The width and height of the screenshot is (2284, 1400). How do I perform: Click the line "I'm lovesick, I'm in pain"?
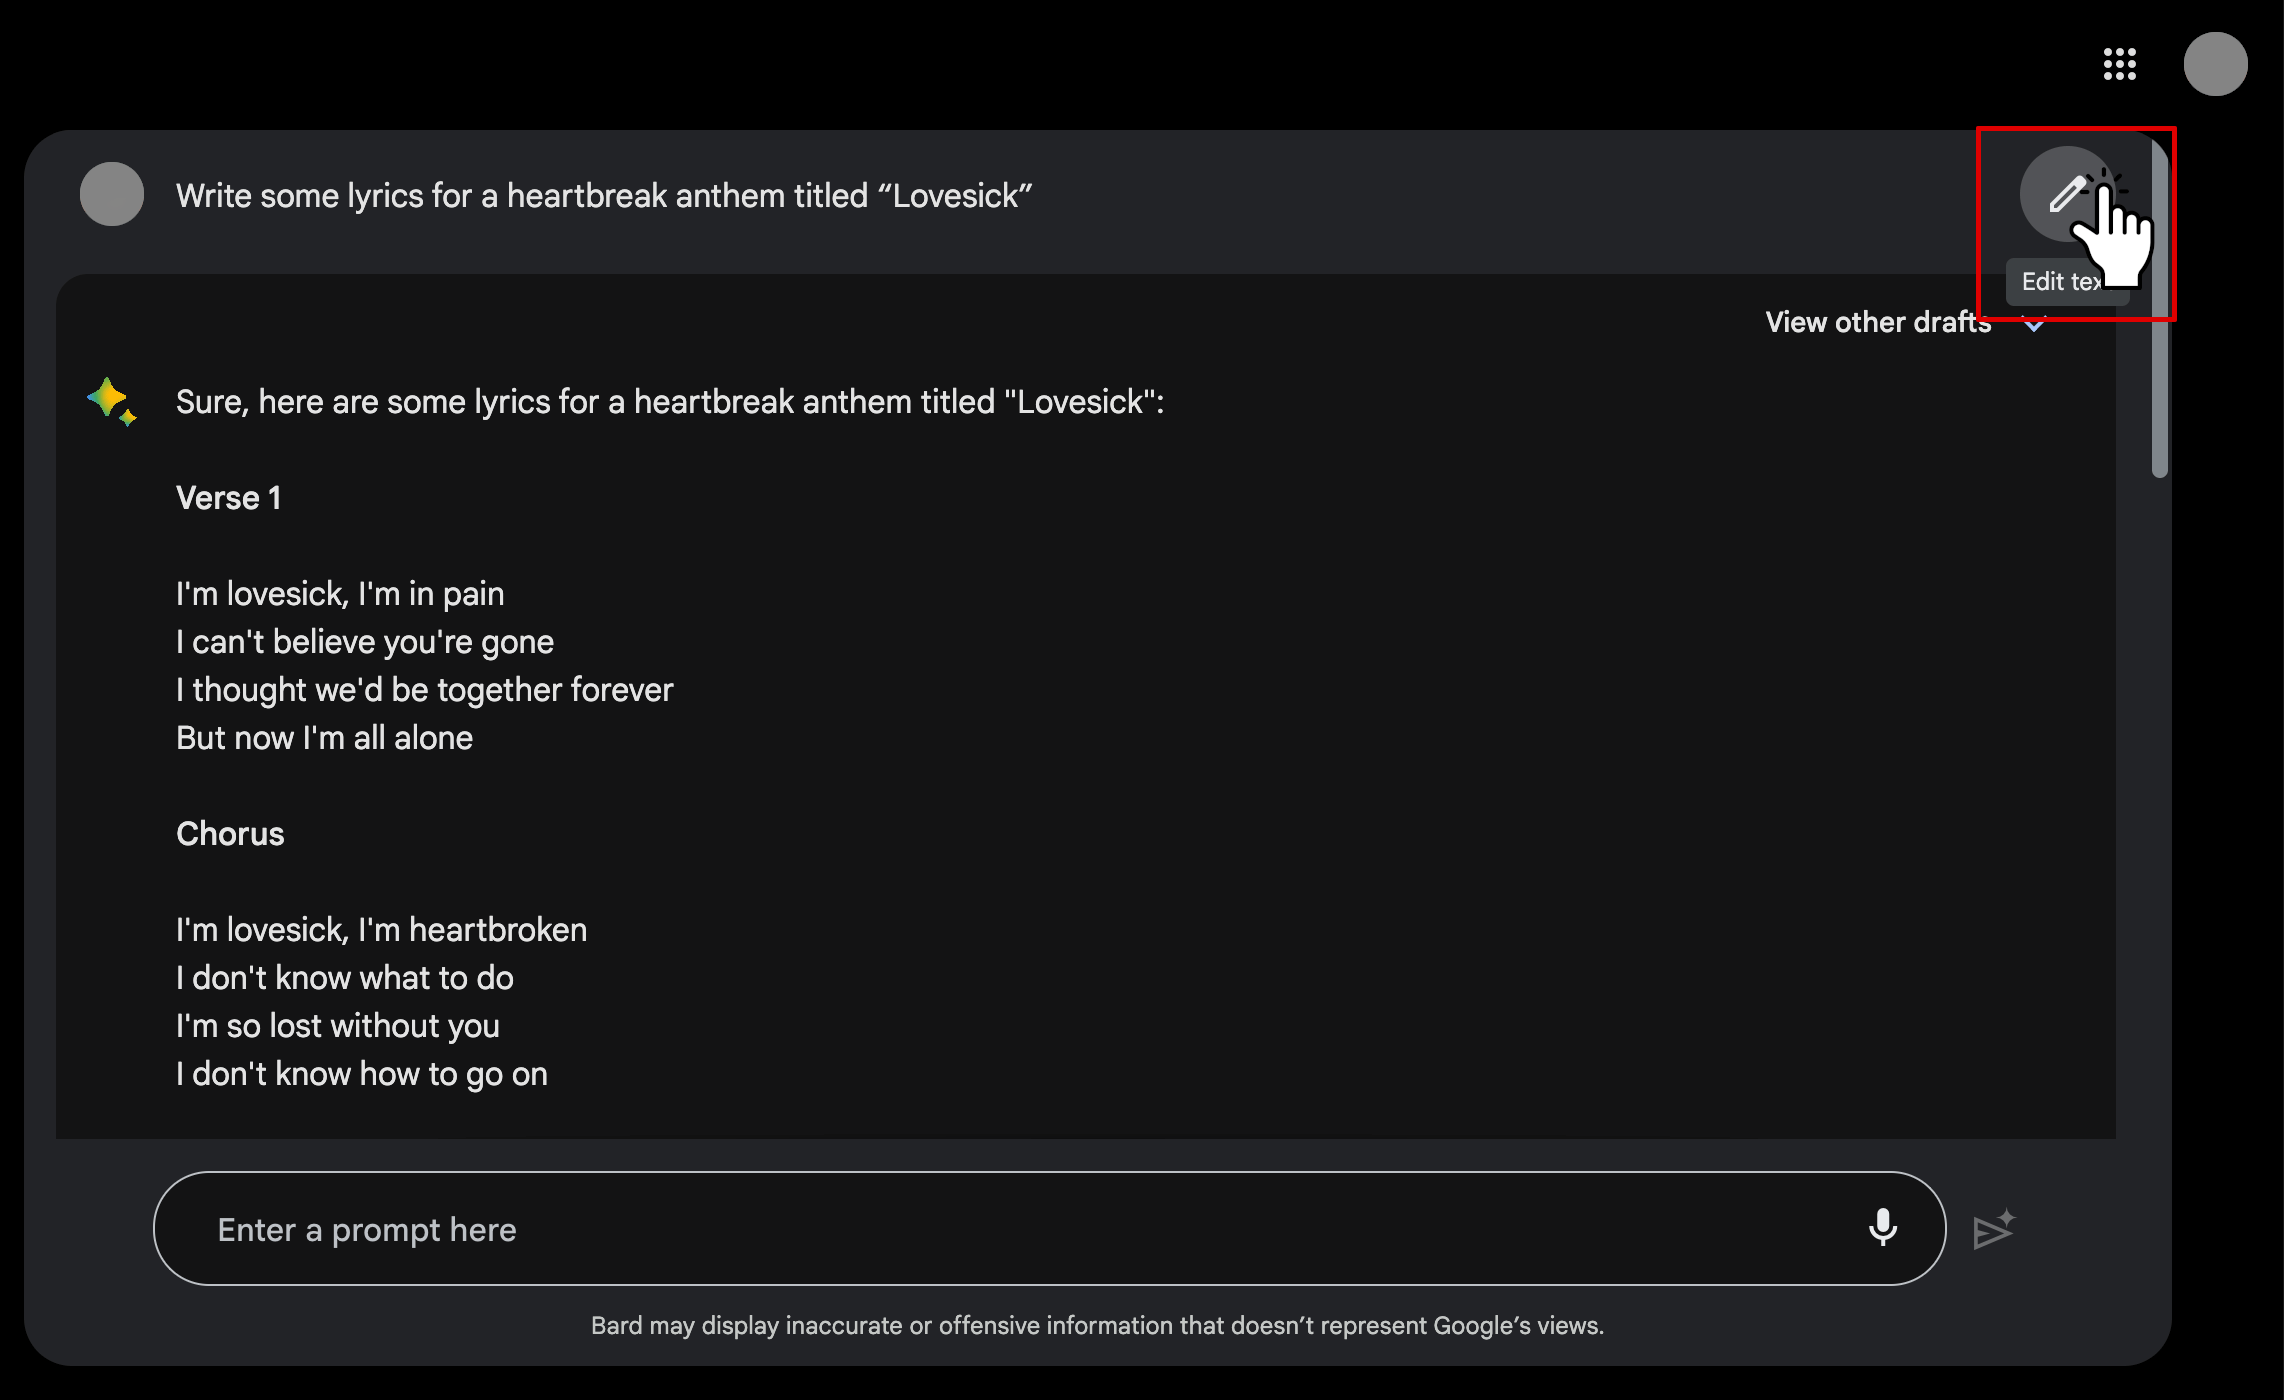(340, 594)
